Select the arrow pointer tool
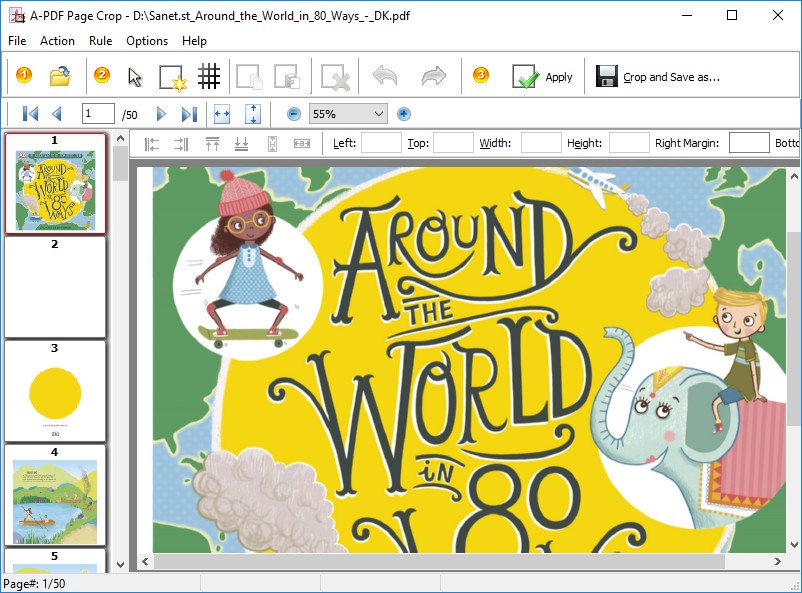 135,77
